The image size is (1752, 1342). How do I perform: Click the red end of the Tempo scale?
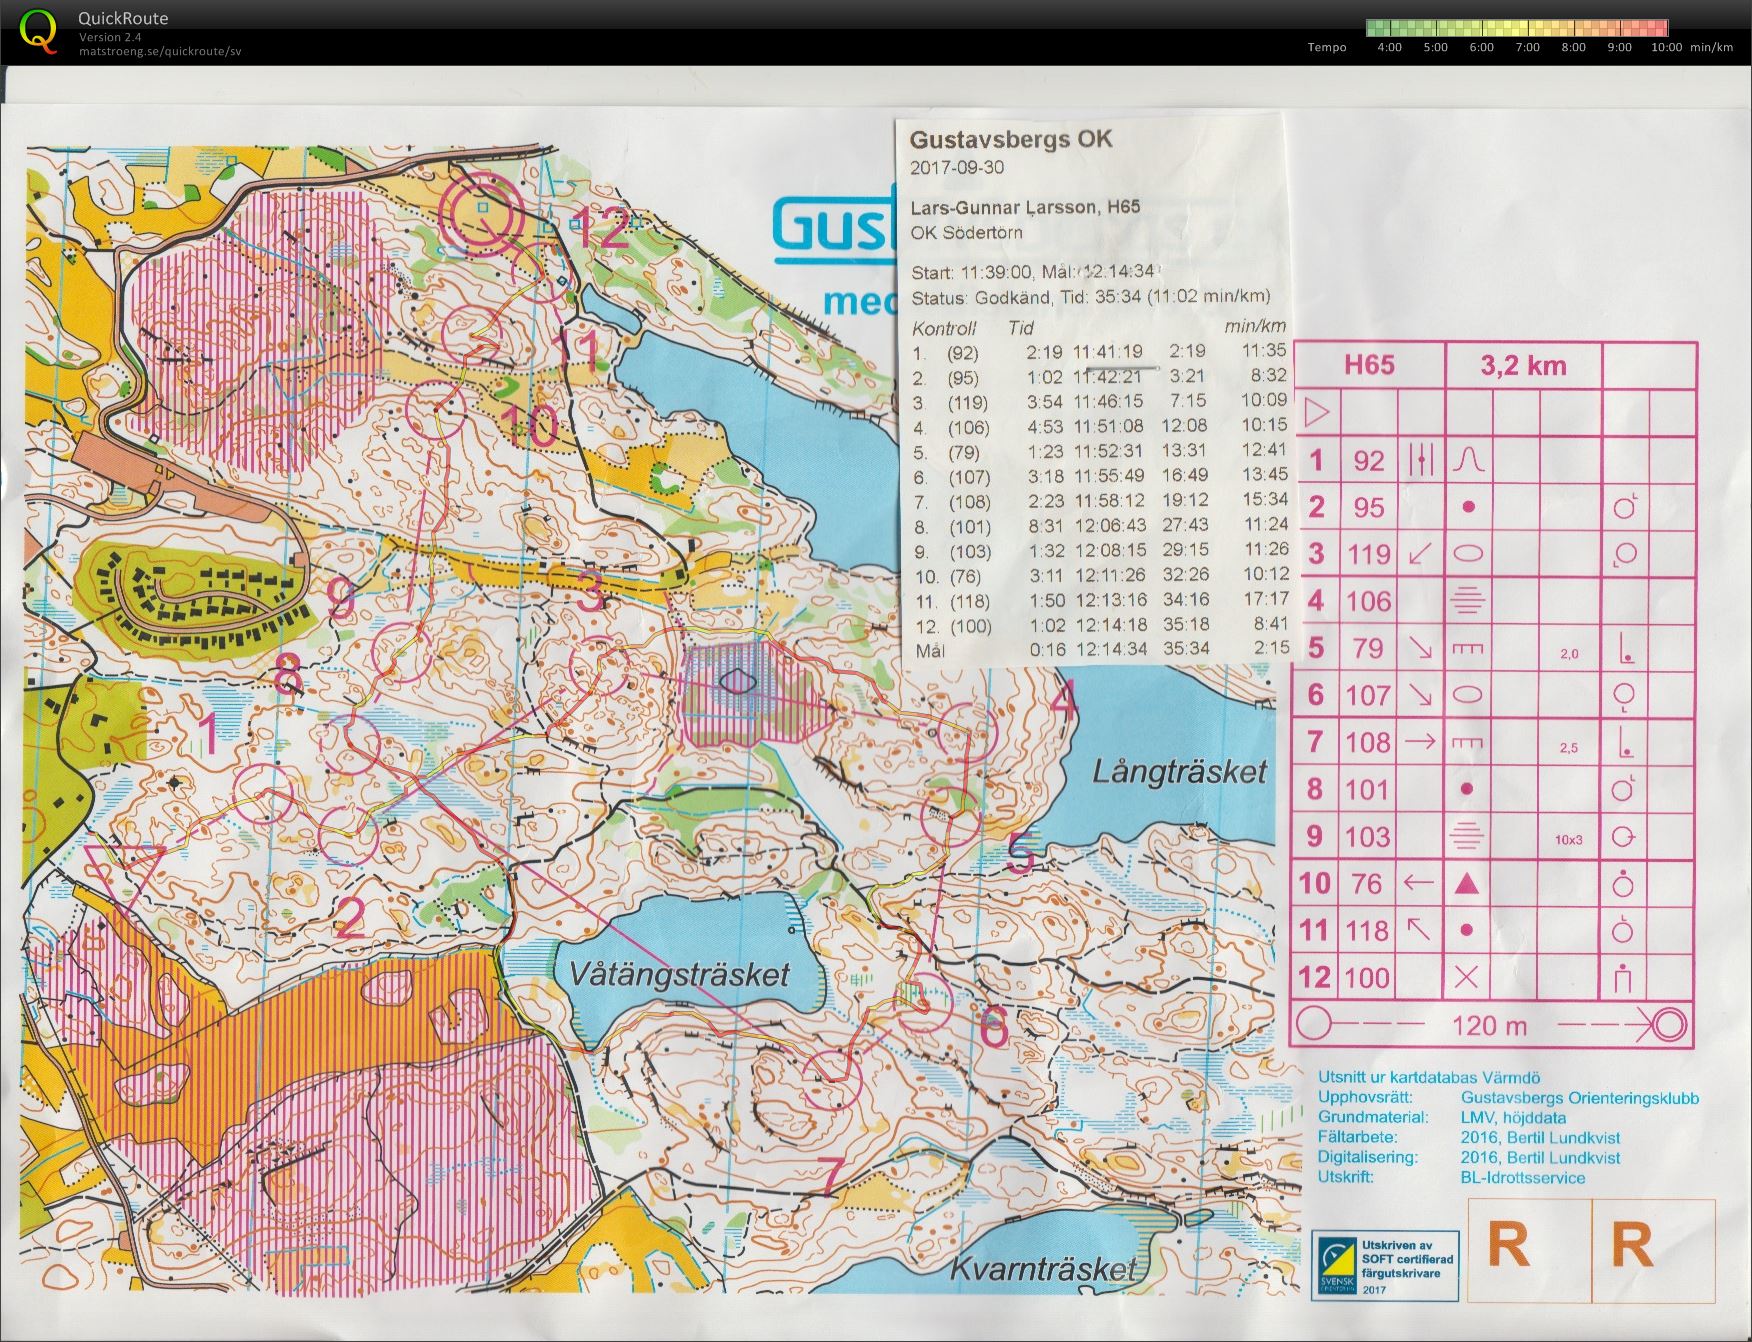[1656, 28]
